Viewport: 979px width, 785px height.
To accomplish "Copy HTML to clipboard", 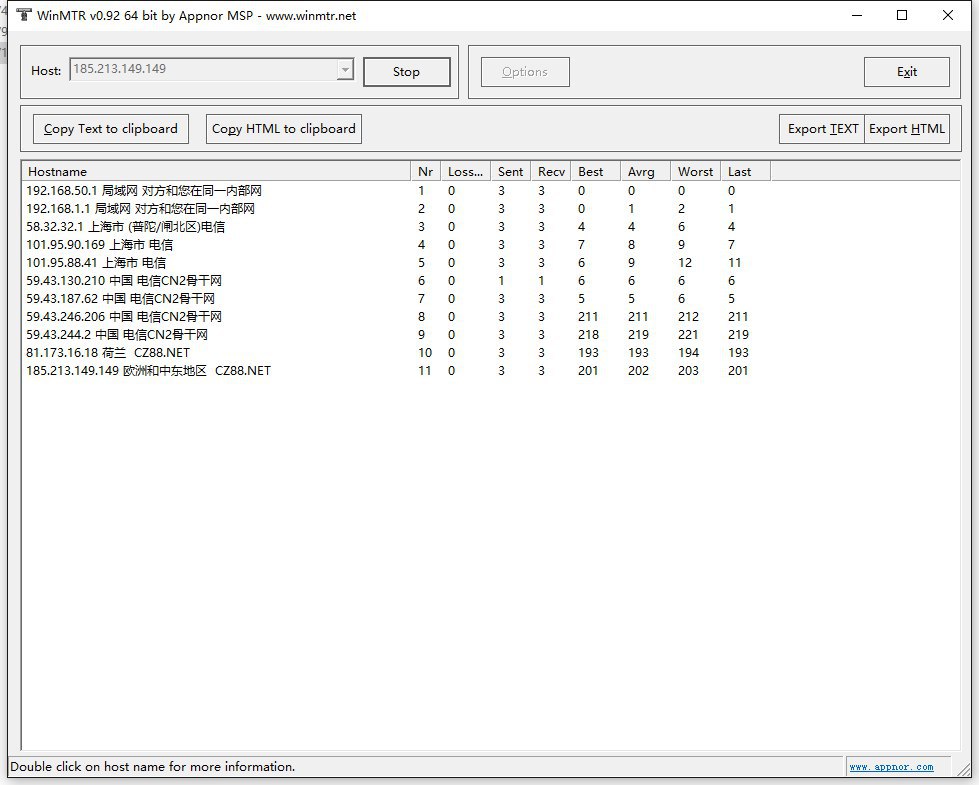I will coord(283,129).
